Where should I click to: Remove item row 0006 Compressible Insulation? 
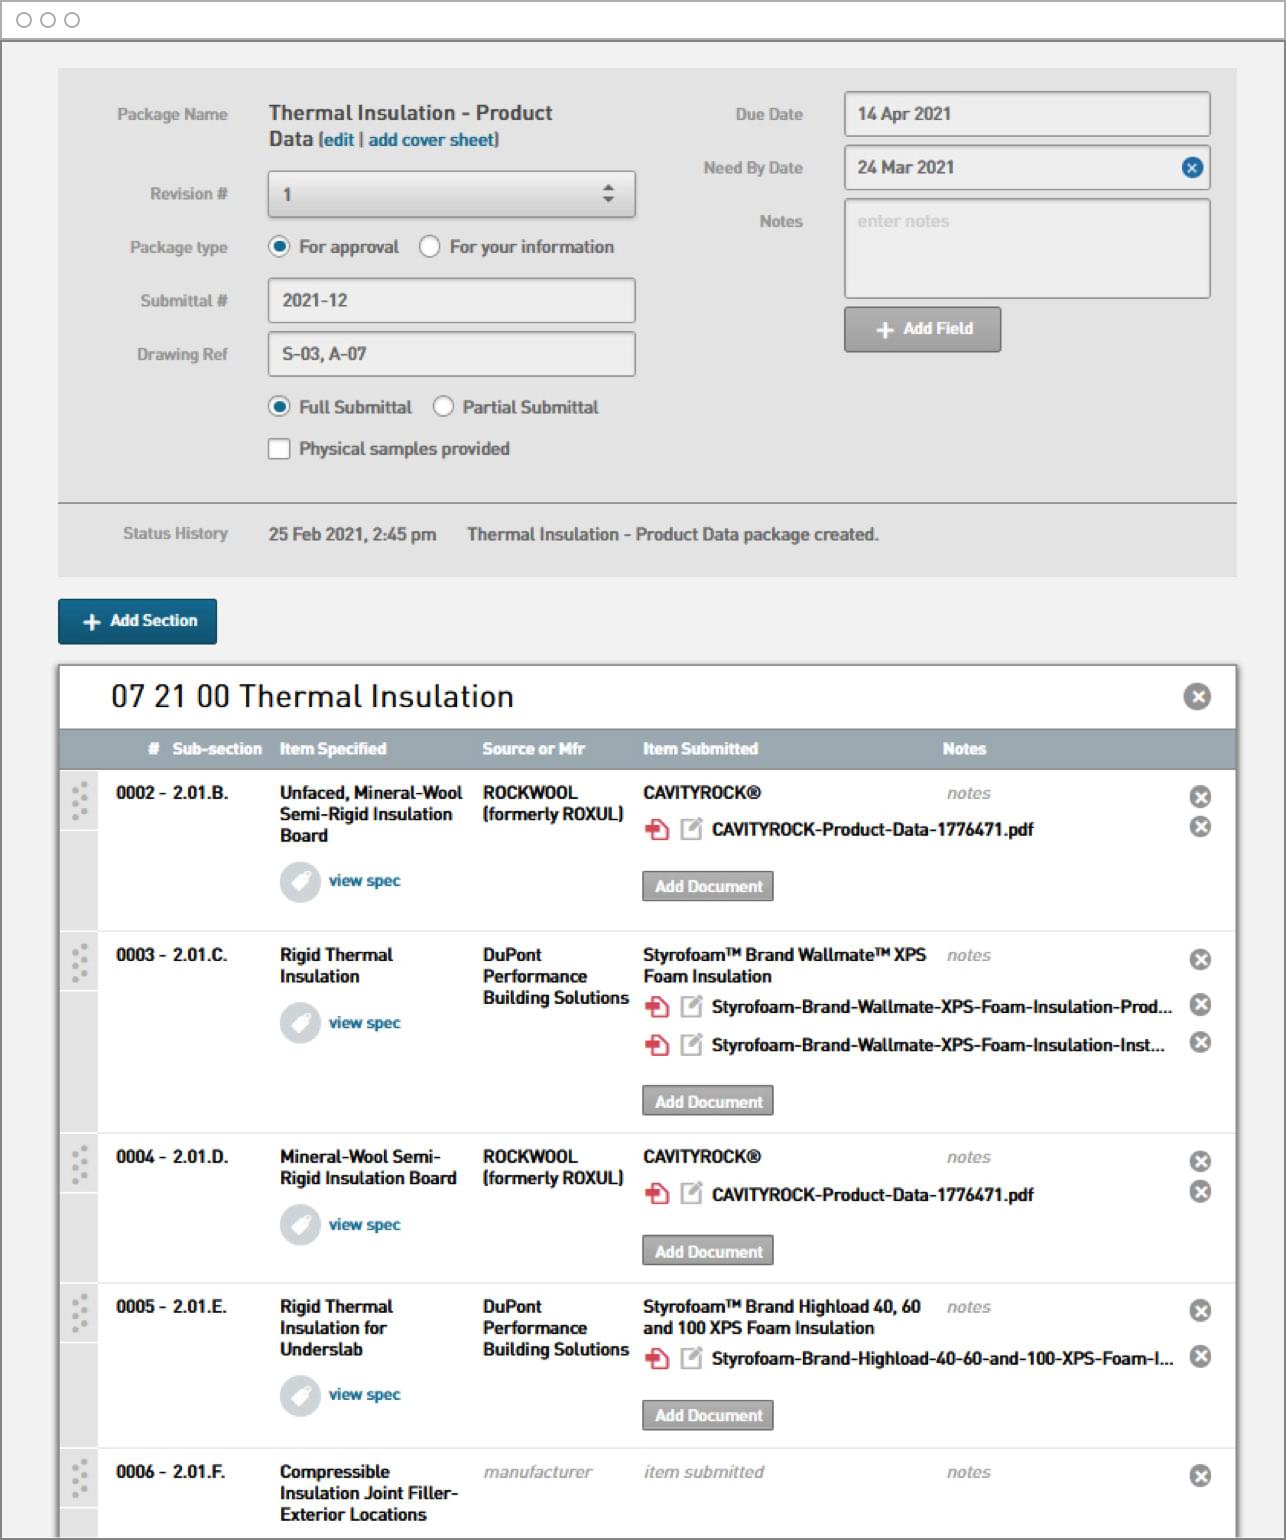pyautogui.click(x=1200, y=1476)
